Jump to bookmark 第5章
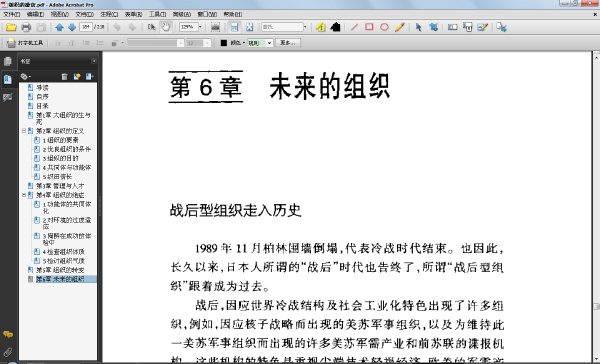 (60, 270)
